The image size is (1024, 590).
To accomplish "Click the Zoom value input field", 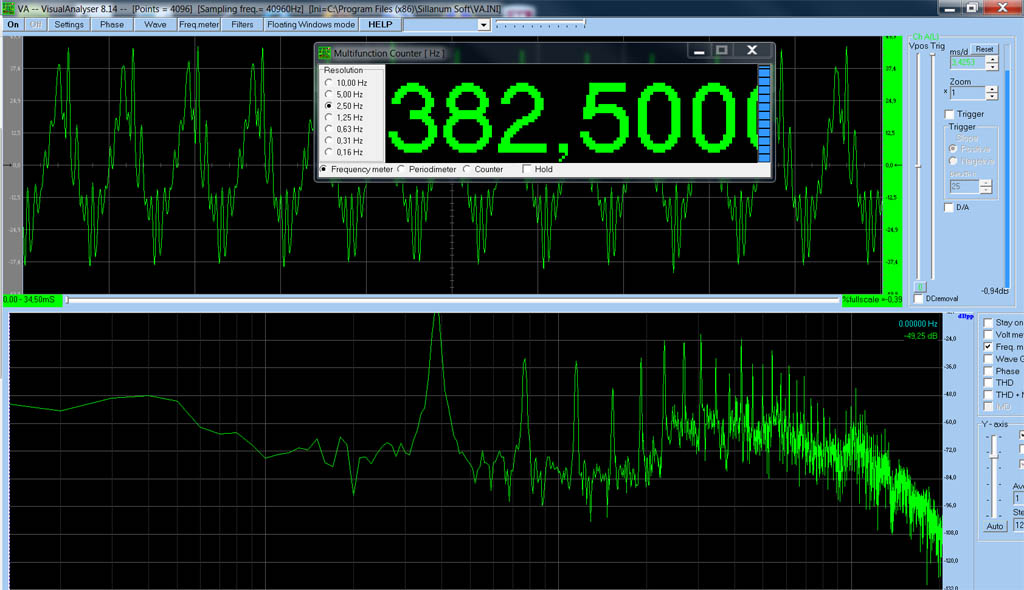I will point(966,93).
